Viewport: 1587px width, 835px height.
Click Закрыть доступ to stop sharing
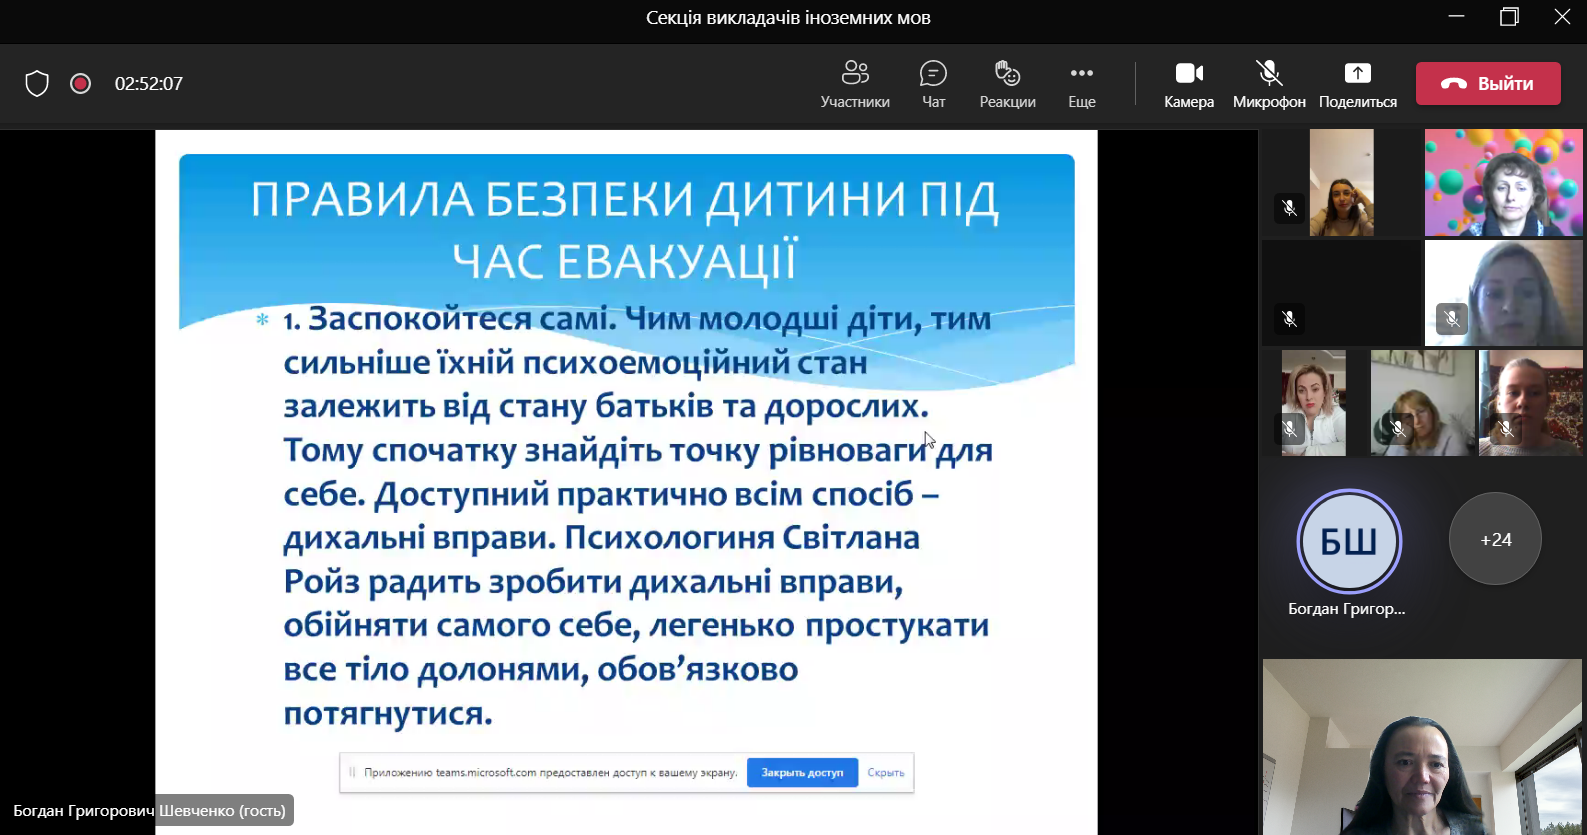(x=802, y=773)
